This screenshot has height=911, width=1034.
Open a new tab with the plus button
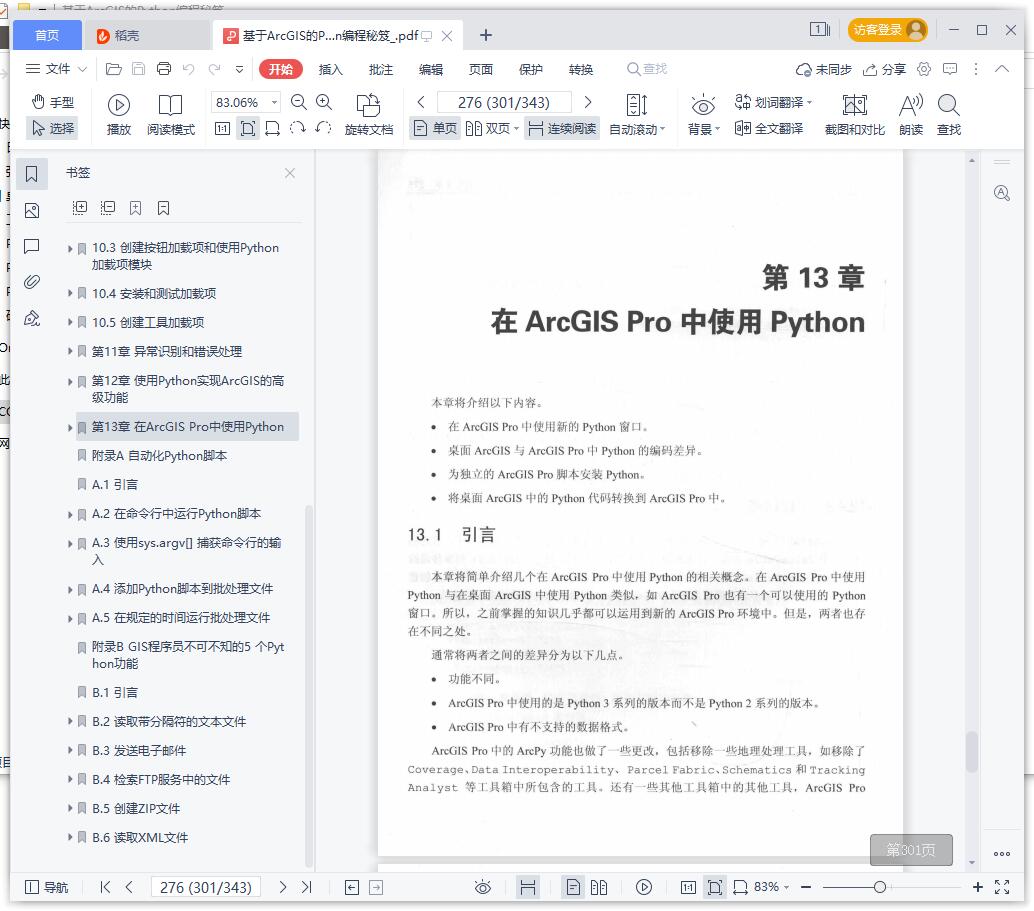pos(486,35)
